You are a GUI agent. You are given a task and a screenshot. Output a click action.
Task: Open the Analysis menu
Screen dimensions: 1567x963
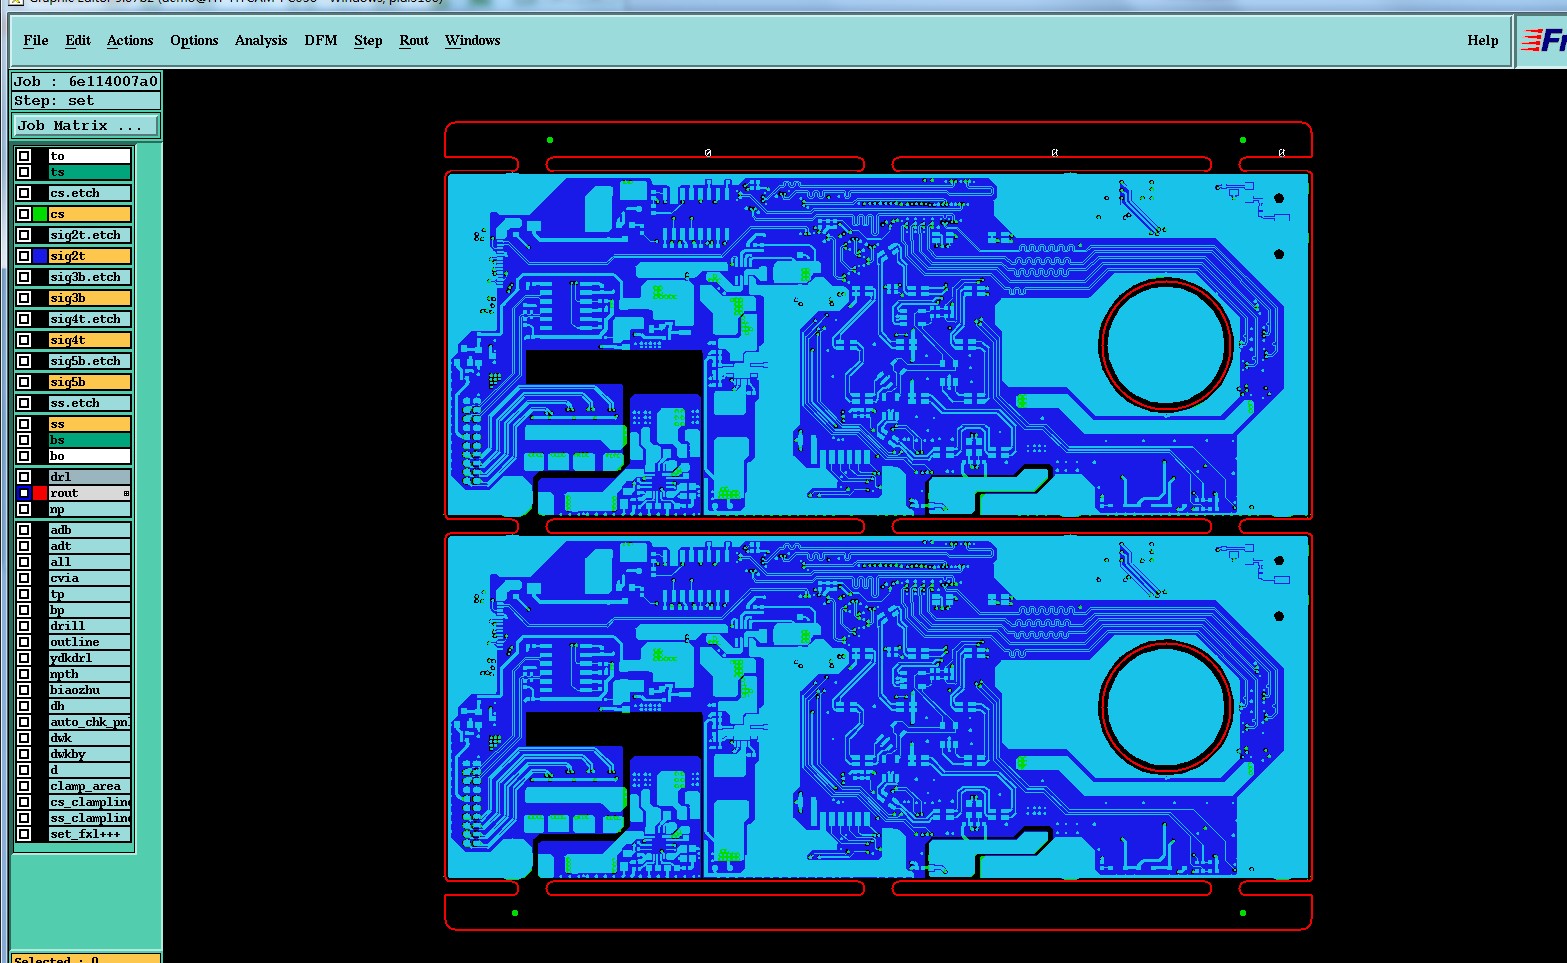coord(261,40)
